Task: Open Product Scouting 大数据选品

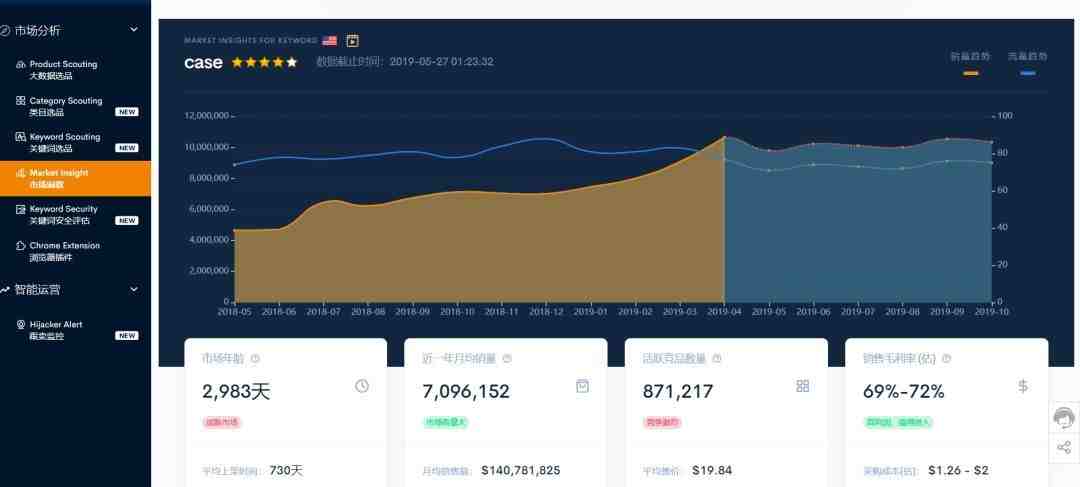Action: pyautogui.click(x=63, y=70)
